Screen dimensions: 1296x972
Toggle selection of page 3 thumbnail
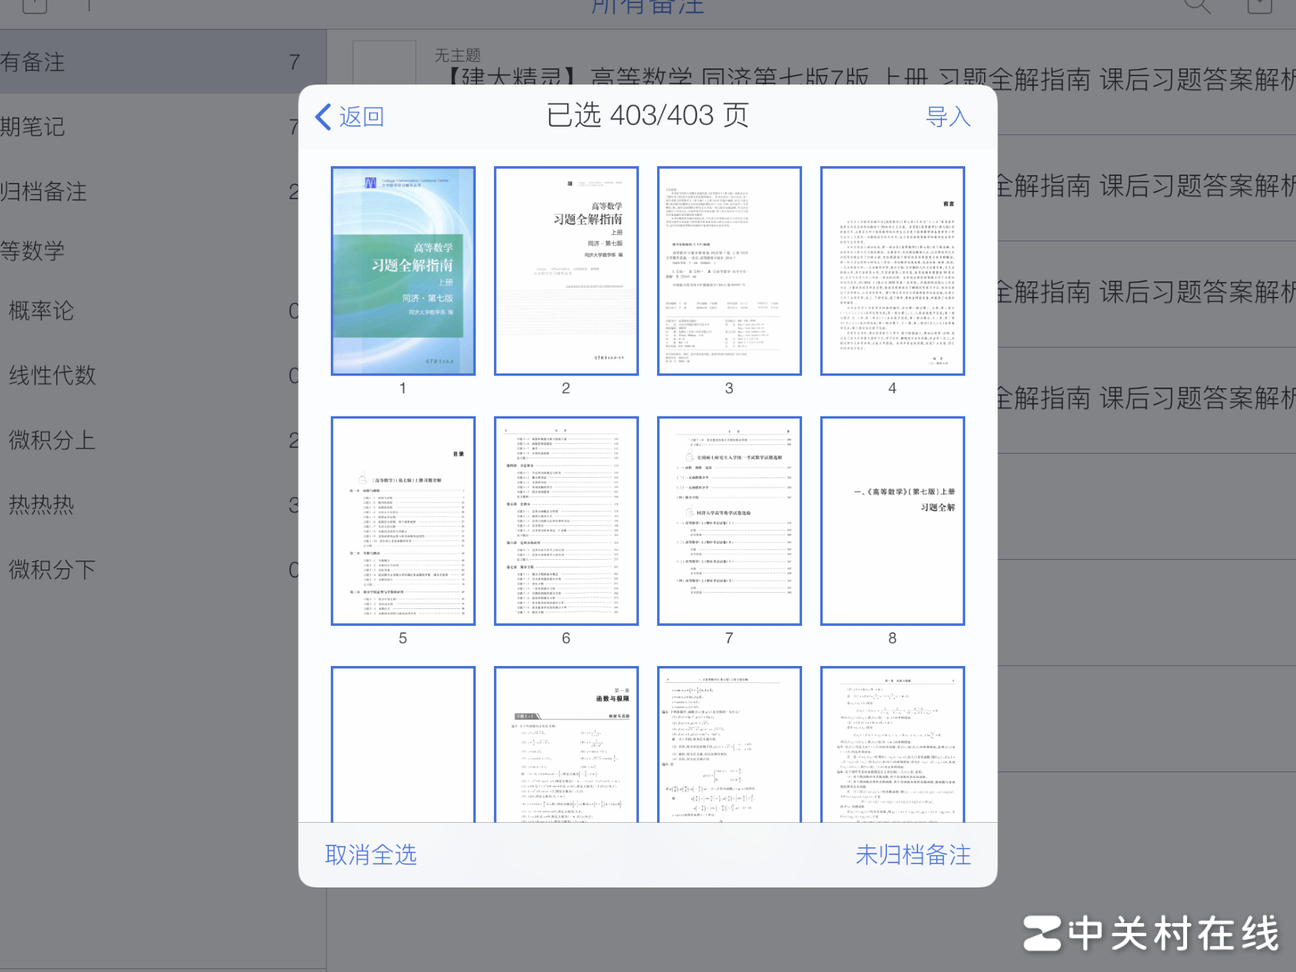729,271
